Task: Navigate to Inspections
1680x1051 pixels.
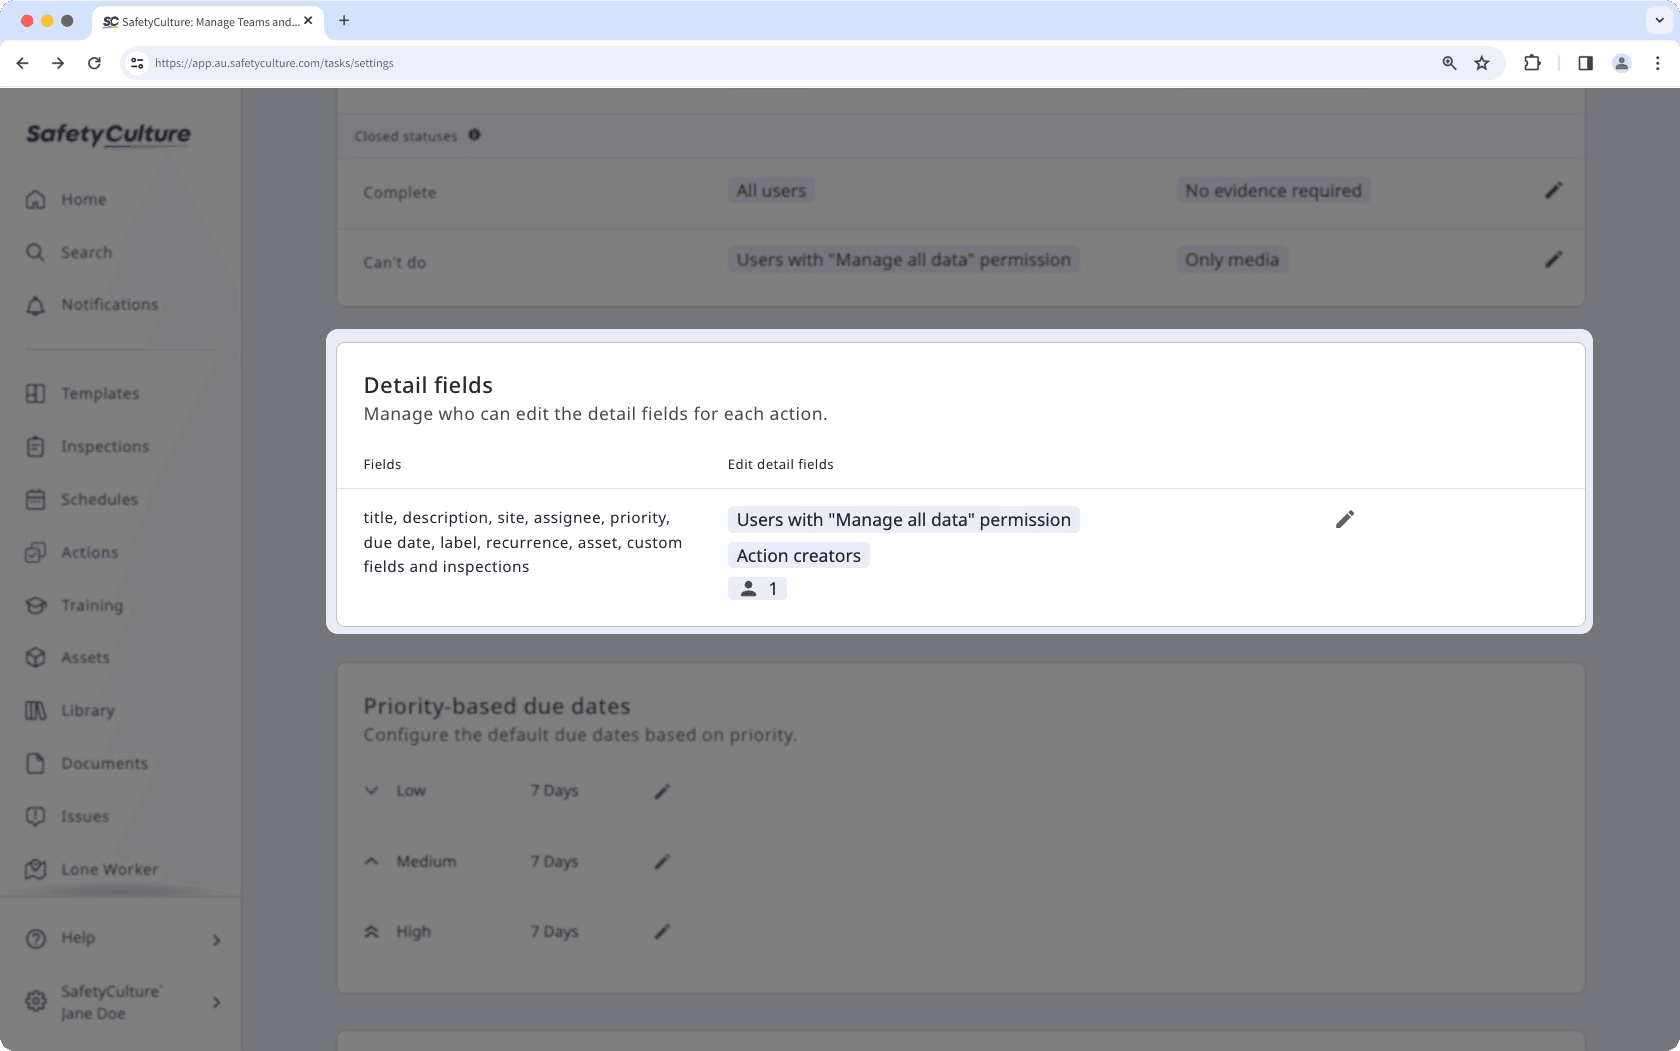Action: coord(104,446)
